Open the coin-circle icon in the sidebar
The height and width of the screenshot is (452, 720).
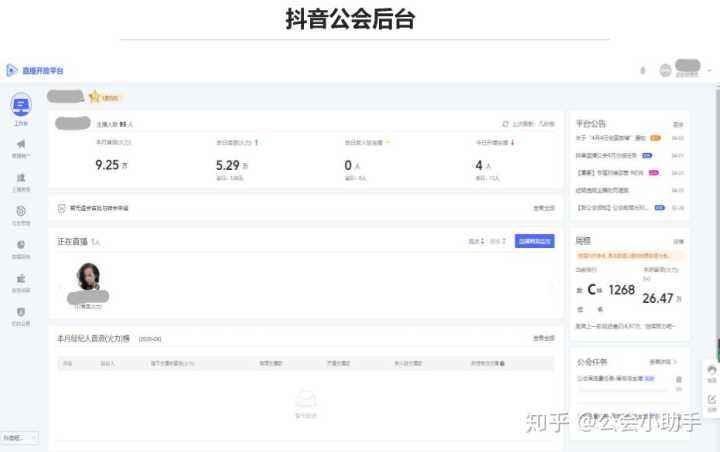point(21,211)
